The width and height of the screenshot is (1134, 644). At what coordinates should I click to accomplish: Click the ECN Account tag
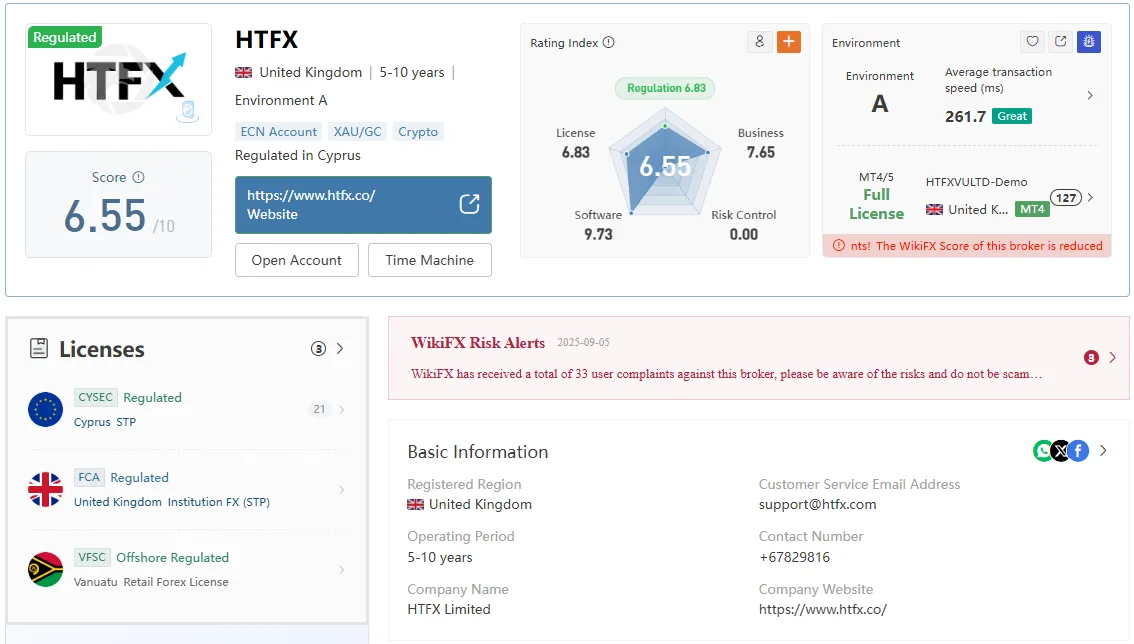click(278, 132)
